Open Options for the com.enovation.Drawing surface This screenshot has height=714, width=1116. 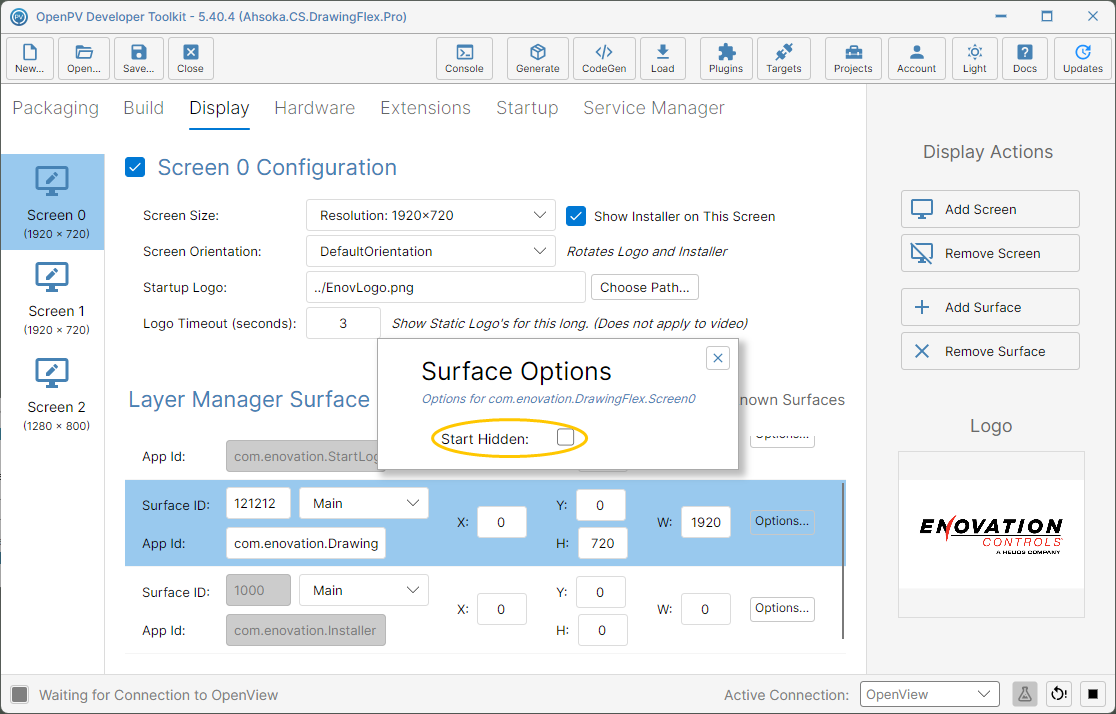tap(781, 521)
